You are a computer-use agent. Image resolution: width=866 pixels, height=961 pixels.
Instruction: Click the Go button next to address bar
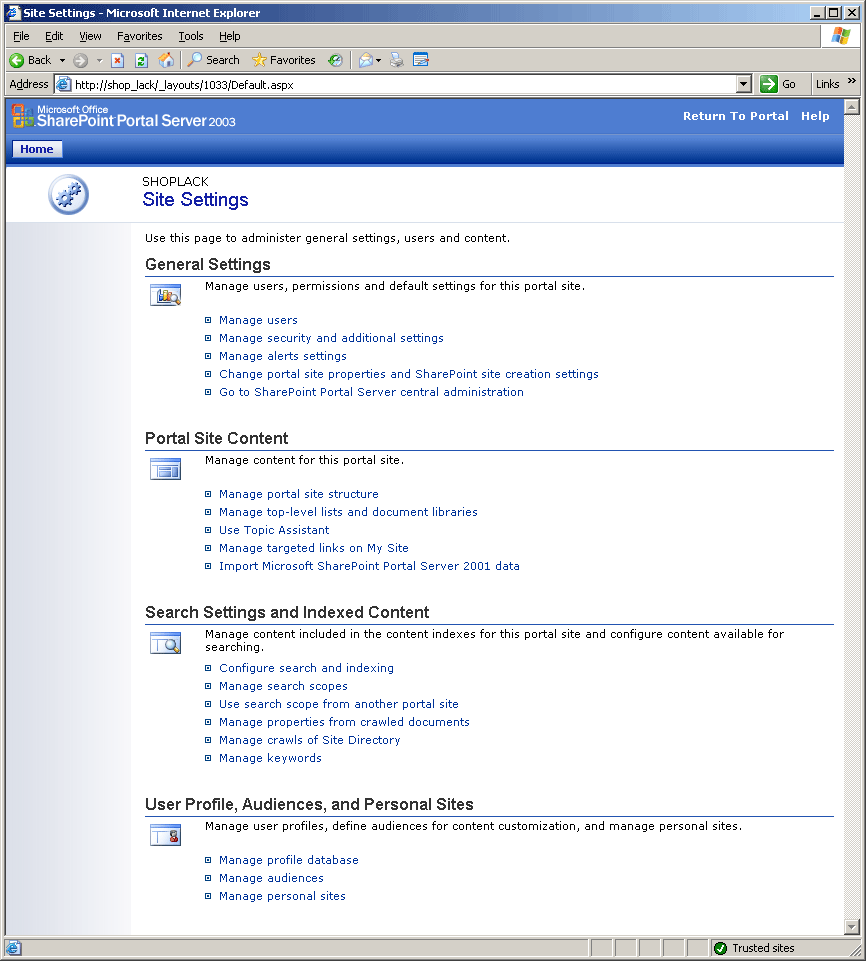click(778, 84)
